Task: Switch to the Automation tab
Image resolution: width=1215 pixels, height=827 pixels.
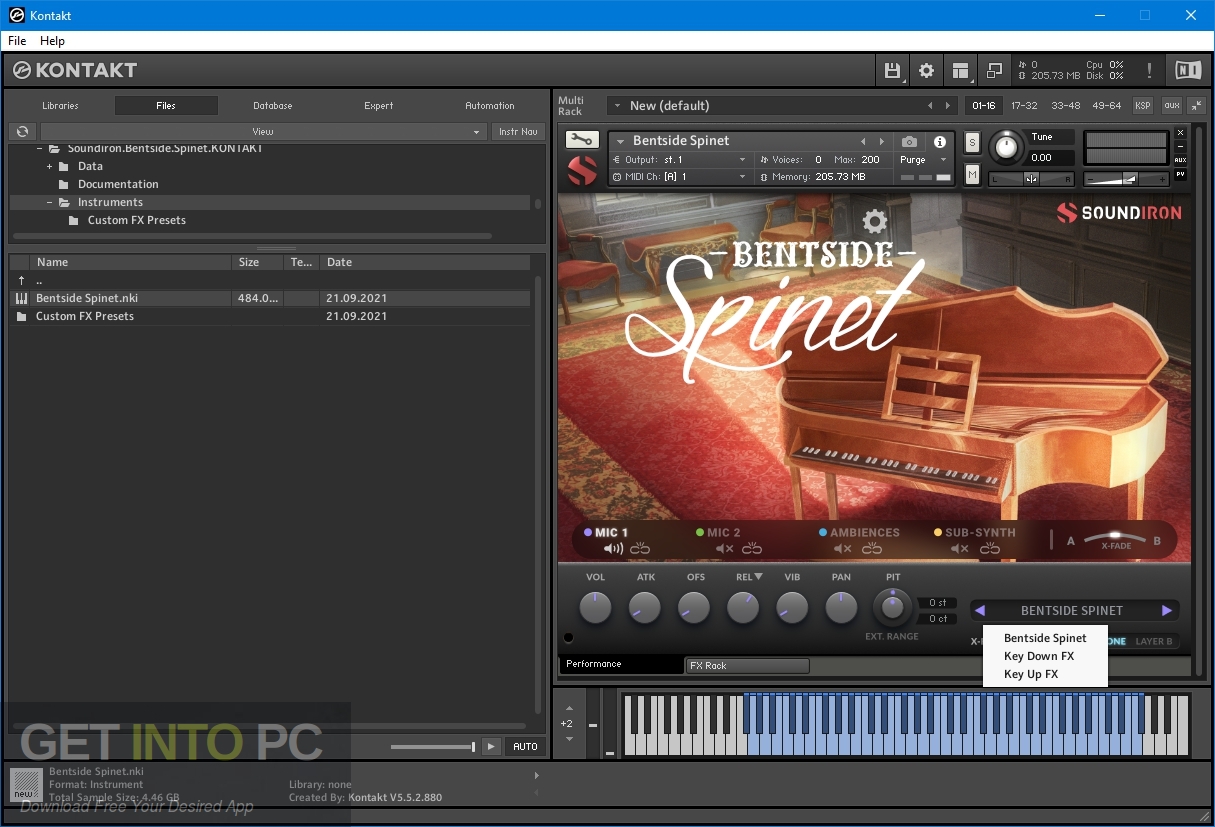Action: (x=490, y=105)
